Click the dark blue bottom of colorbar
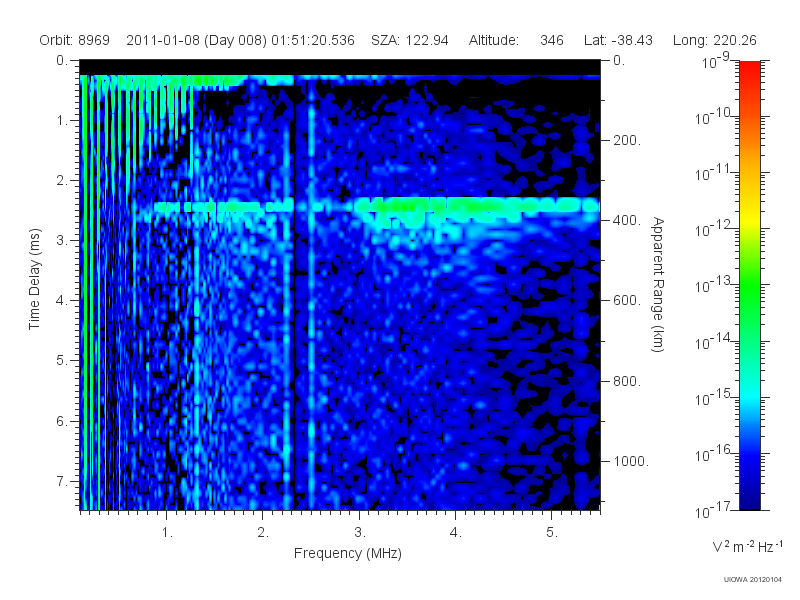The image size is (800, 600). [749, 503]
